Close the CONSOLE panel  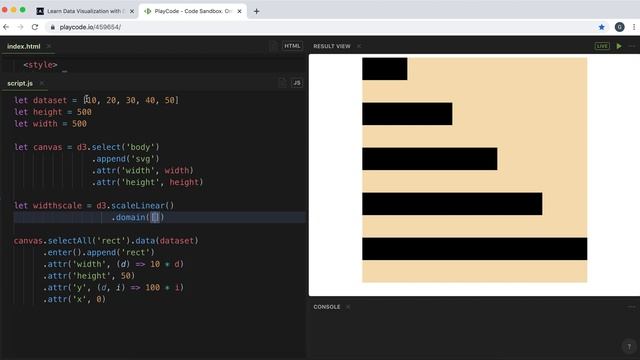point(348,307)
